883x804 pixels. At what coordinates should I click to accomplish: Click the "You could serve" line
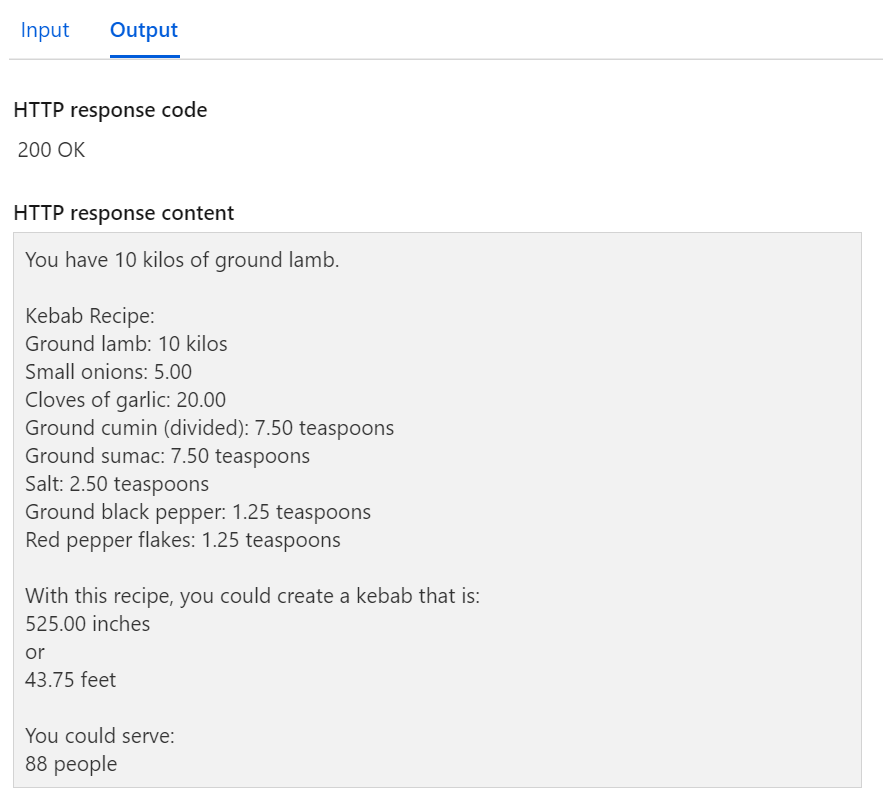[x=100, y=736]
